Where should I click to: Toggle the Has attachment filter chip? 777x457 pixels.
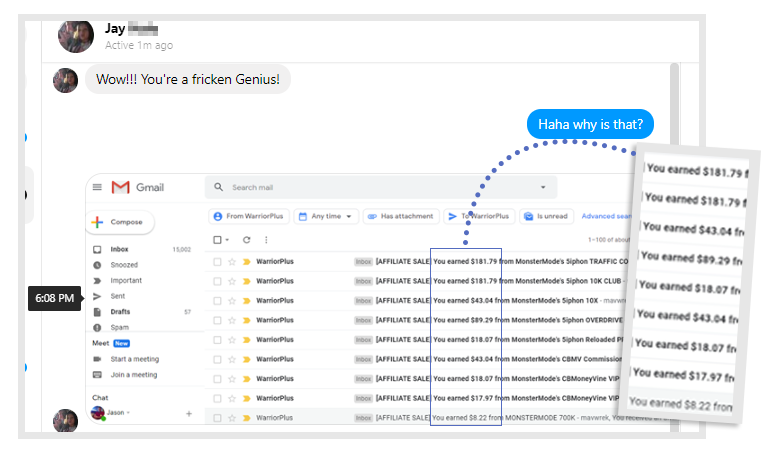[401, 217]
